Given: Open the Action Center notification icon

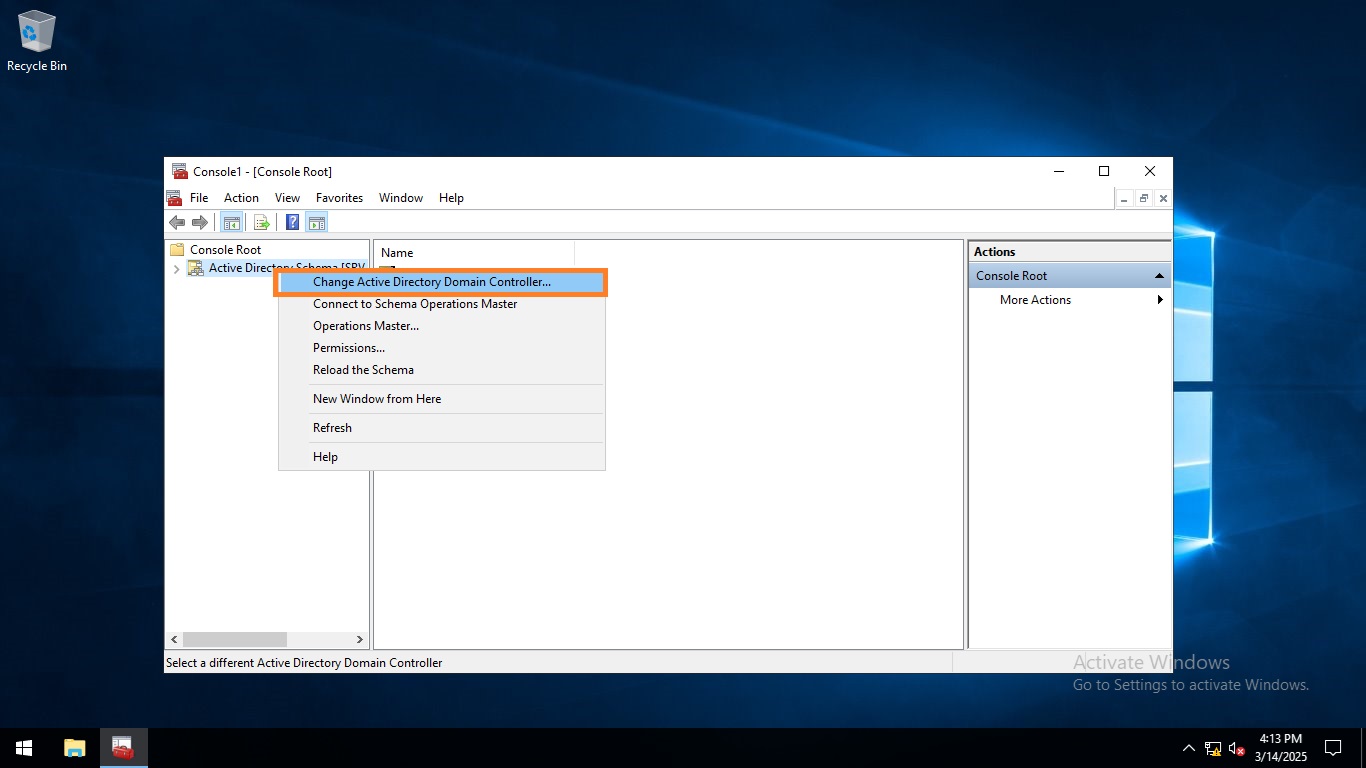Looking at the screenshot, I should pos(1333,748).
